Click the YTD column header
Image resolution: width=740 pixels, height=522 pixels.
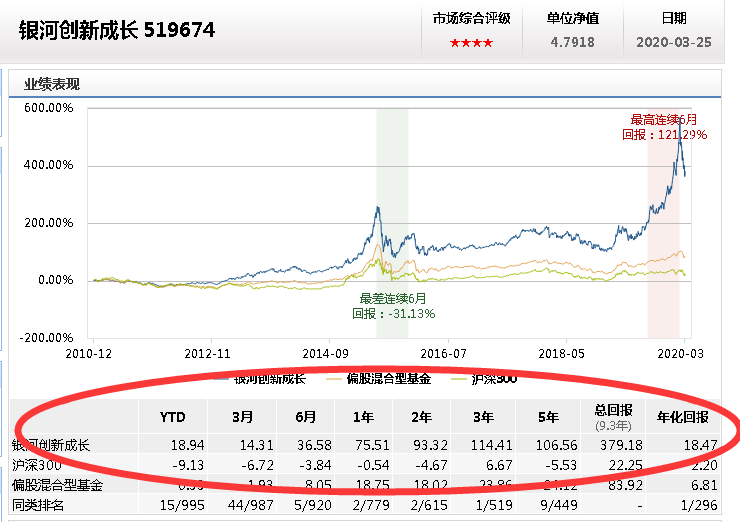[172, 417]
